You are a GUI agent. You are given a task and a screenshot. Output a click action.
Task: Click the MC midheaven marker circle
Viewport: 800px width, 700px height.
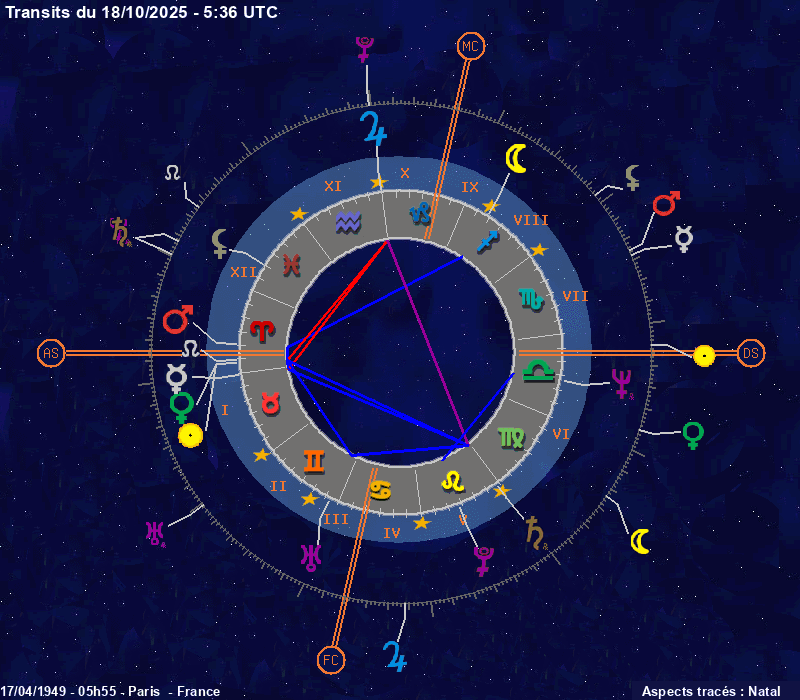pyautogui.click(x=470, y=46)
